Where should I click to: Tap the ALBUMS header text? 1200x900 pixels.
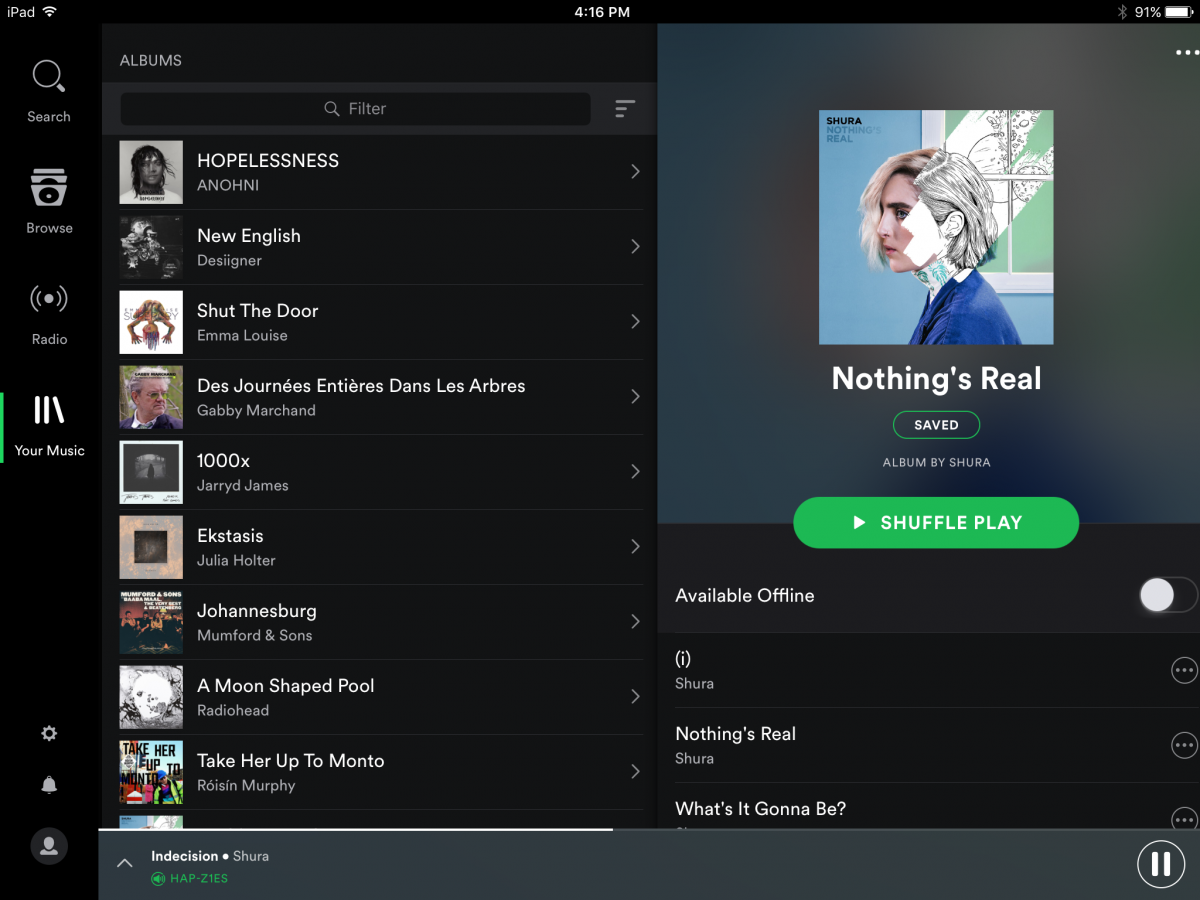coord(151,61)
